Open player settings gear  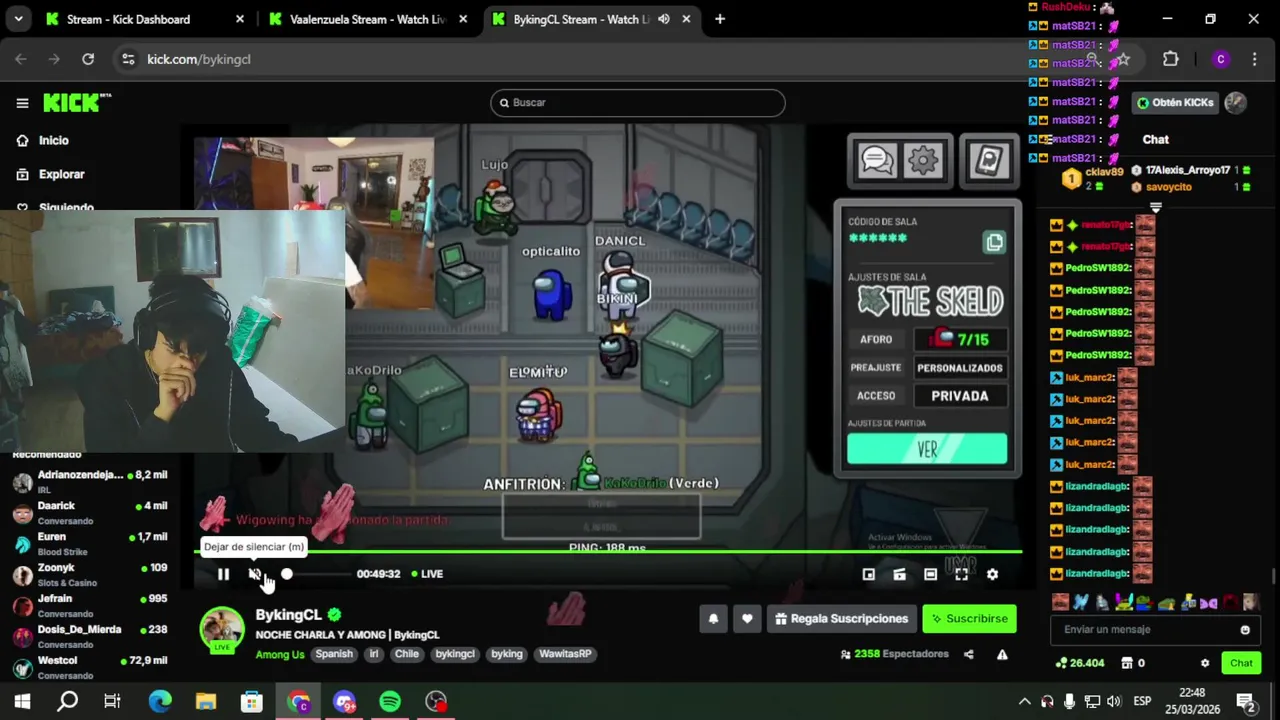[992, 574]
